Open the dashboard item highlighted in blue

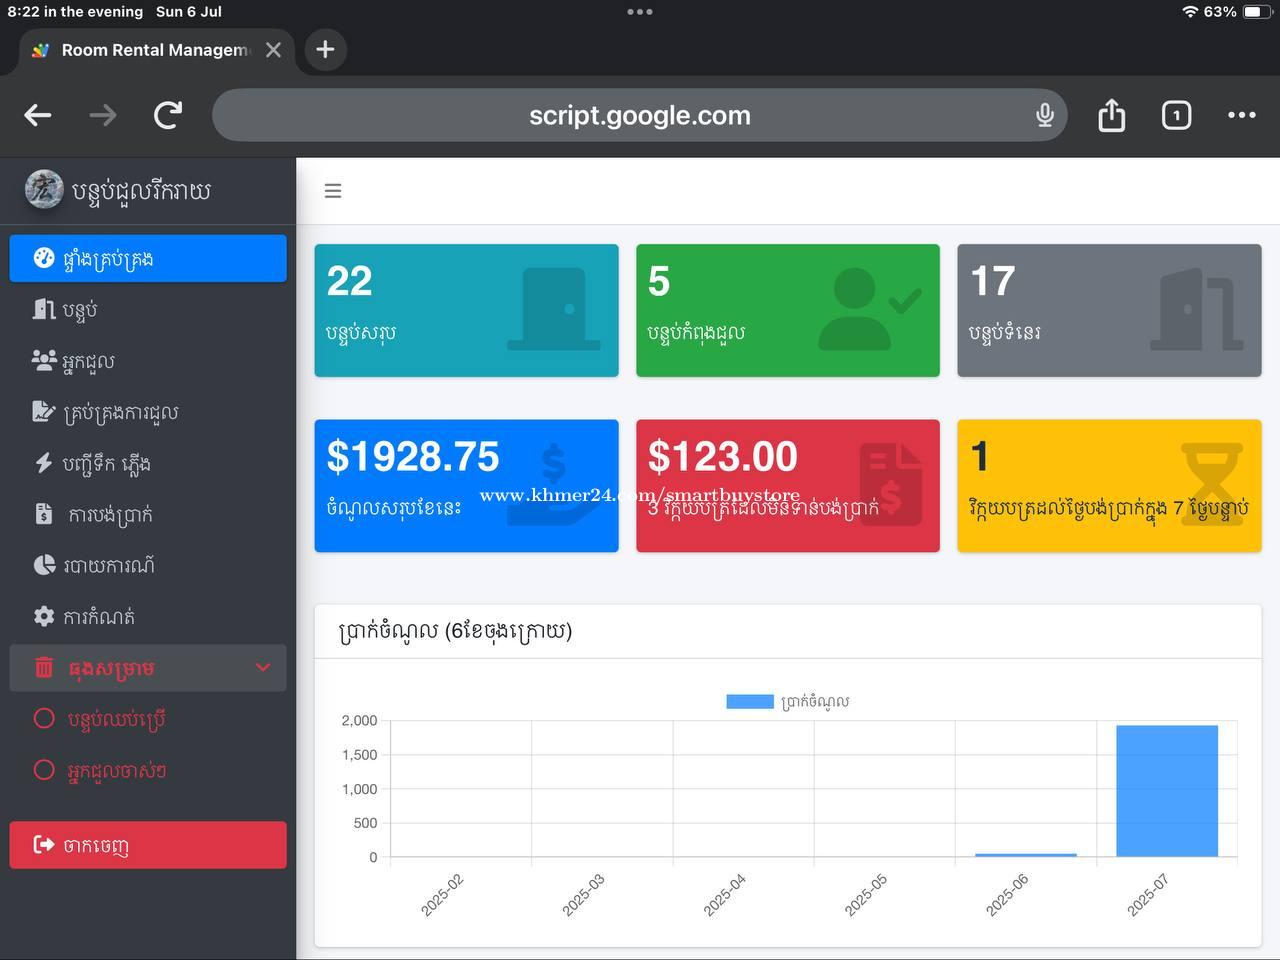[148, 259]
